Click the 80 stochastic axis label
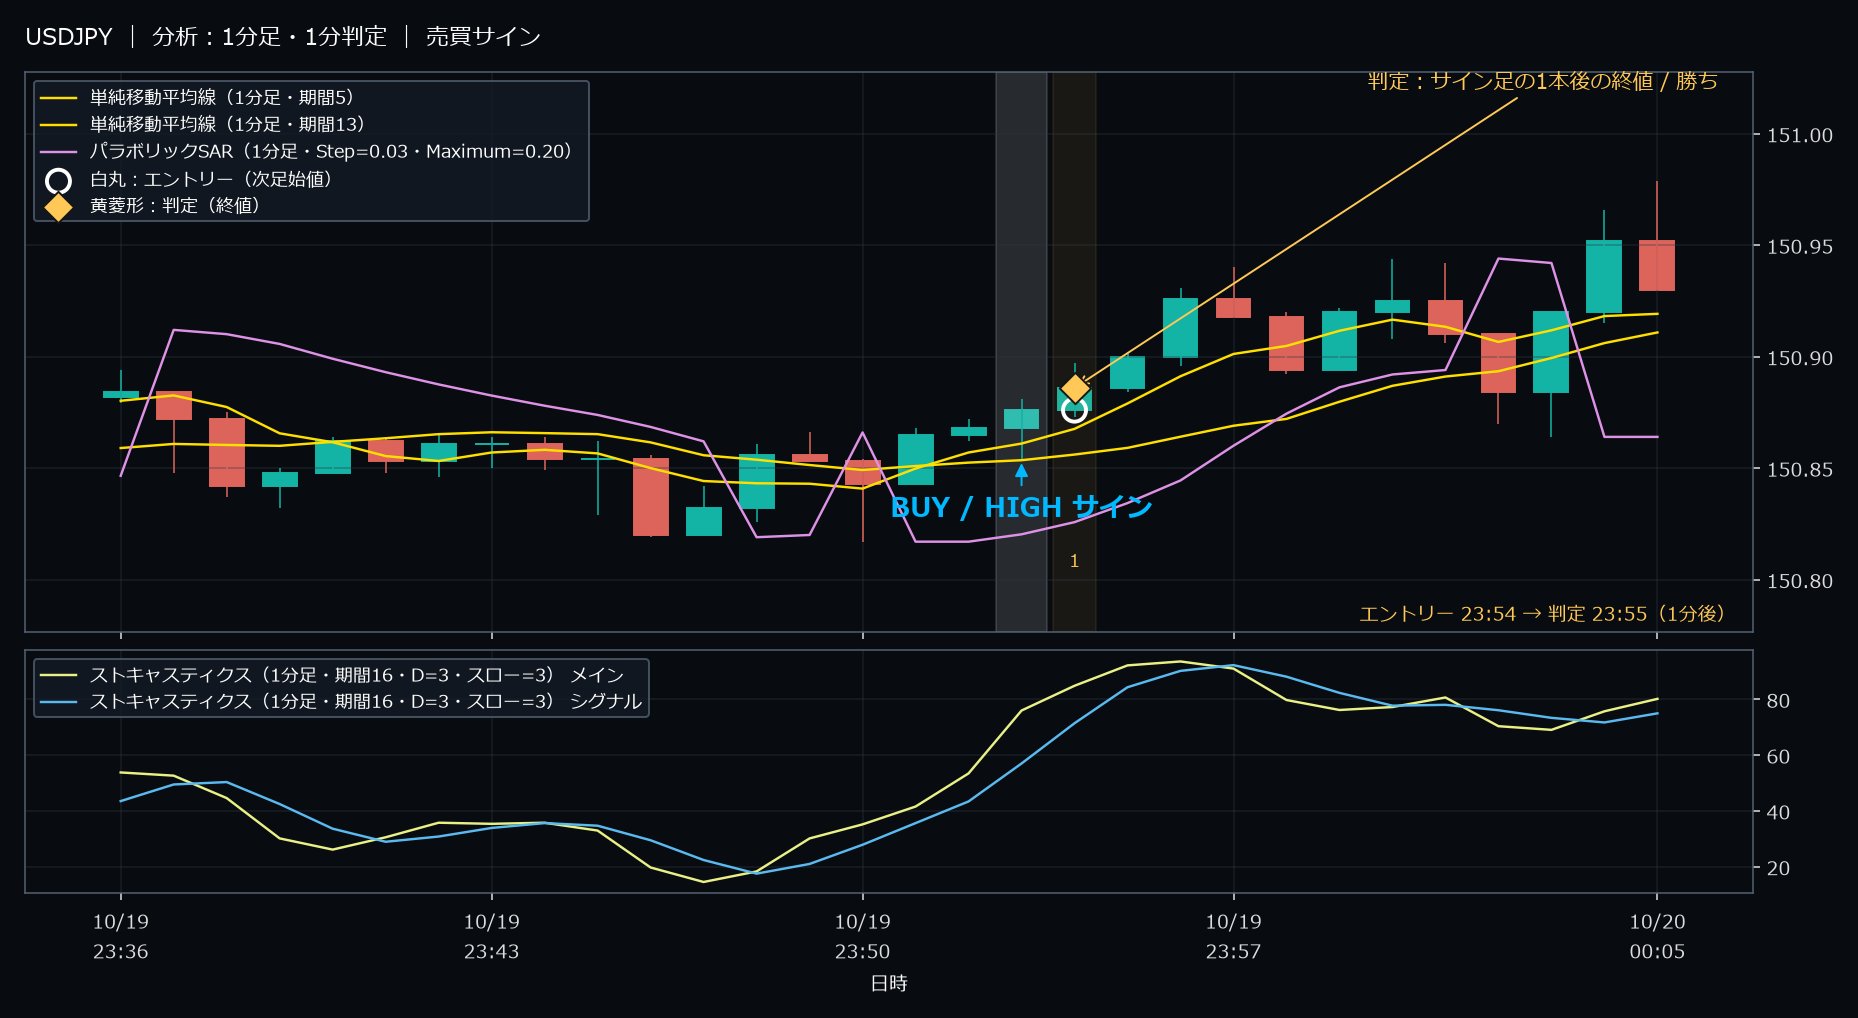 (1778, 701)
